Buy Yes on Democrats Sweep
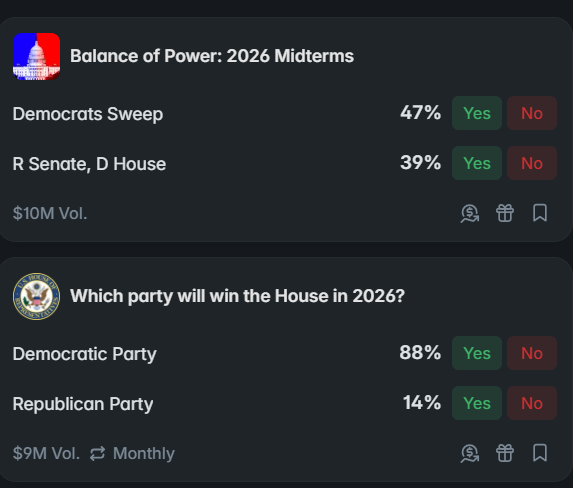 click(477, 113)
